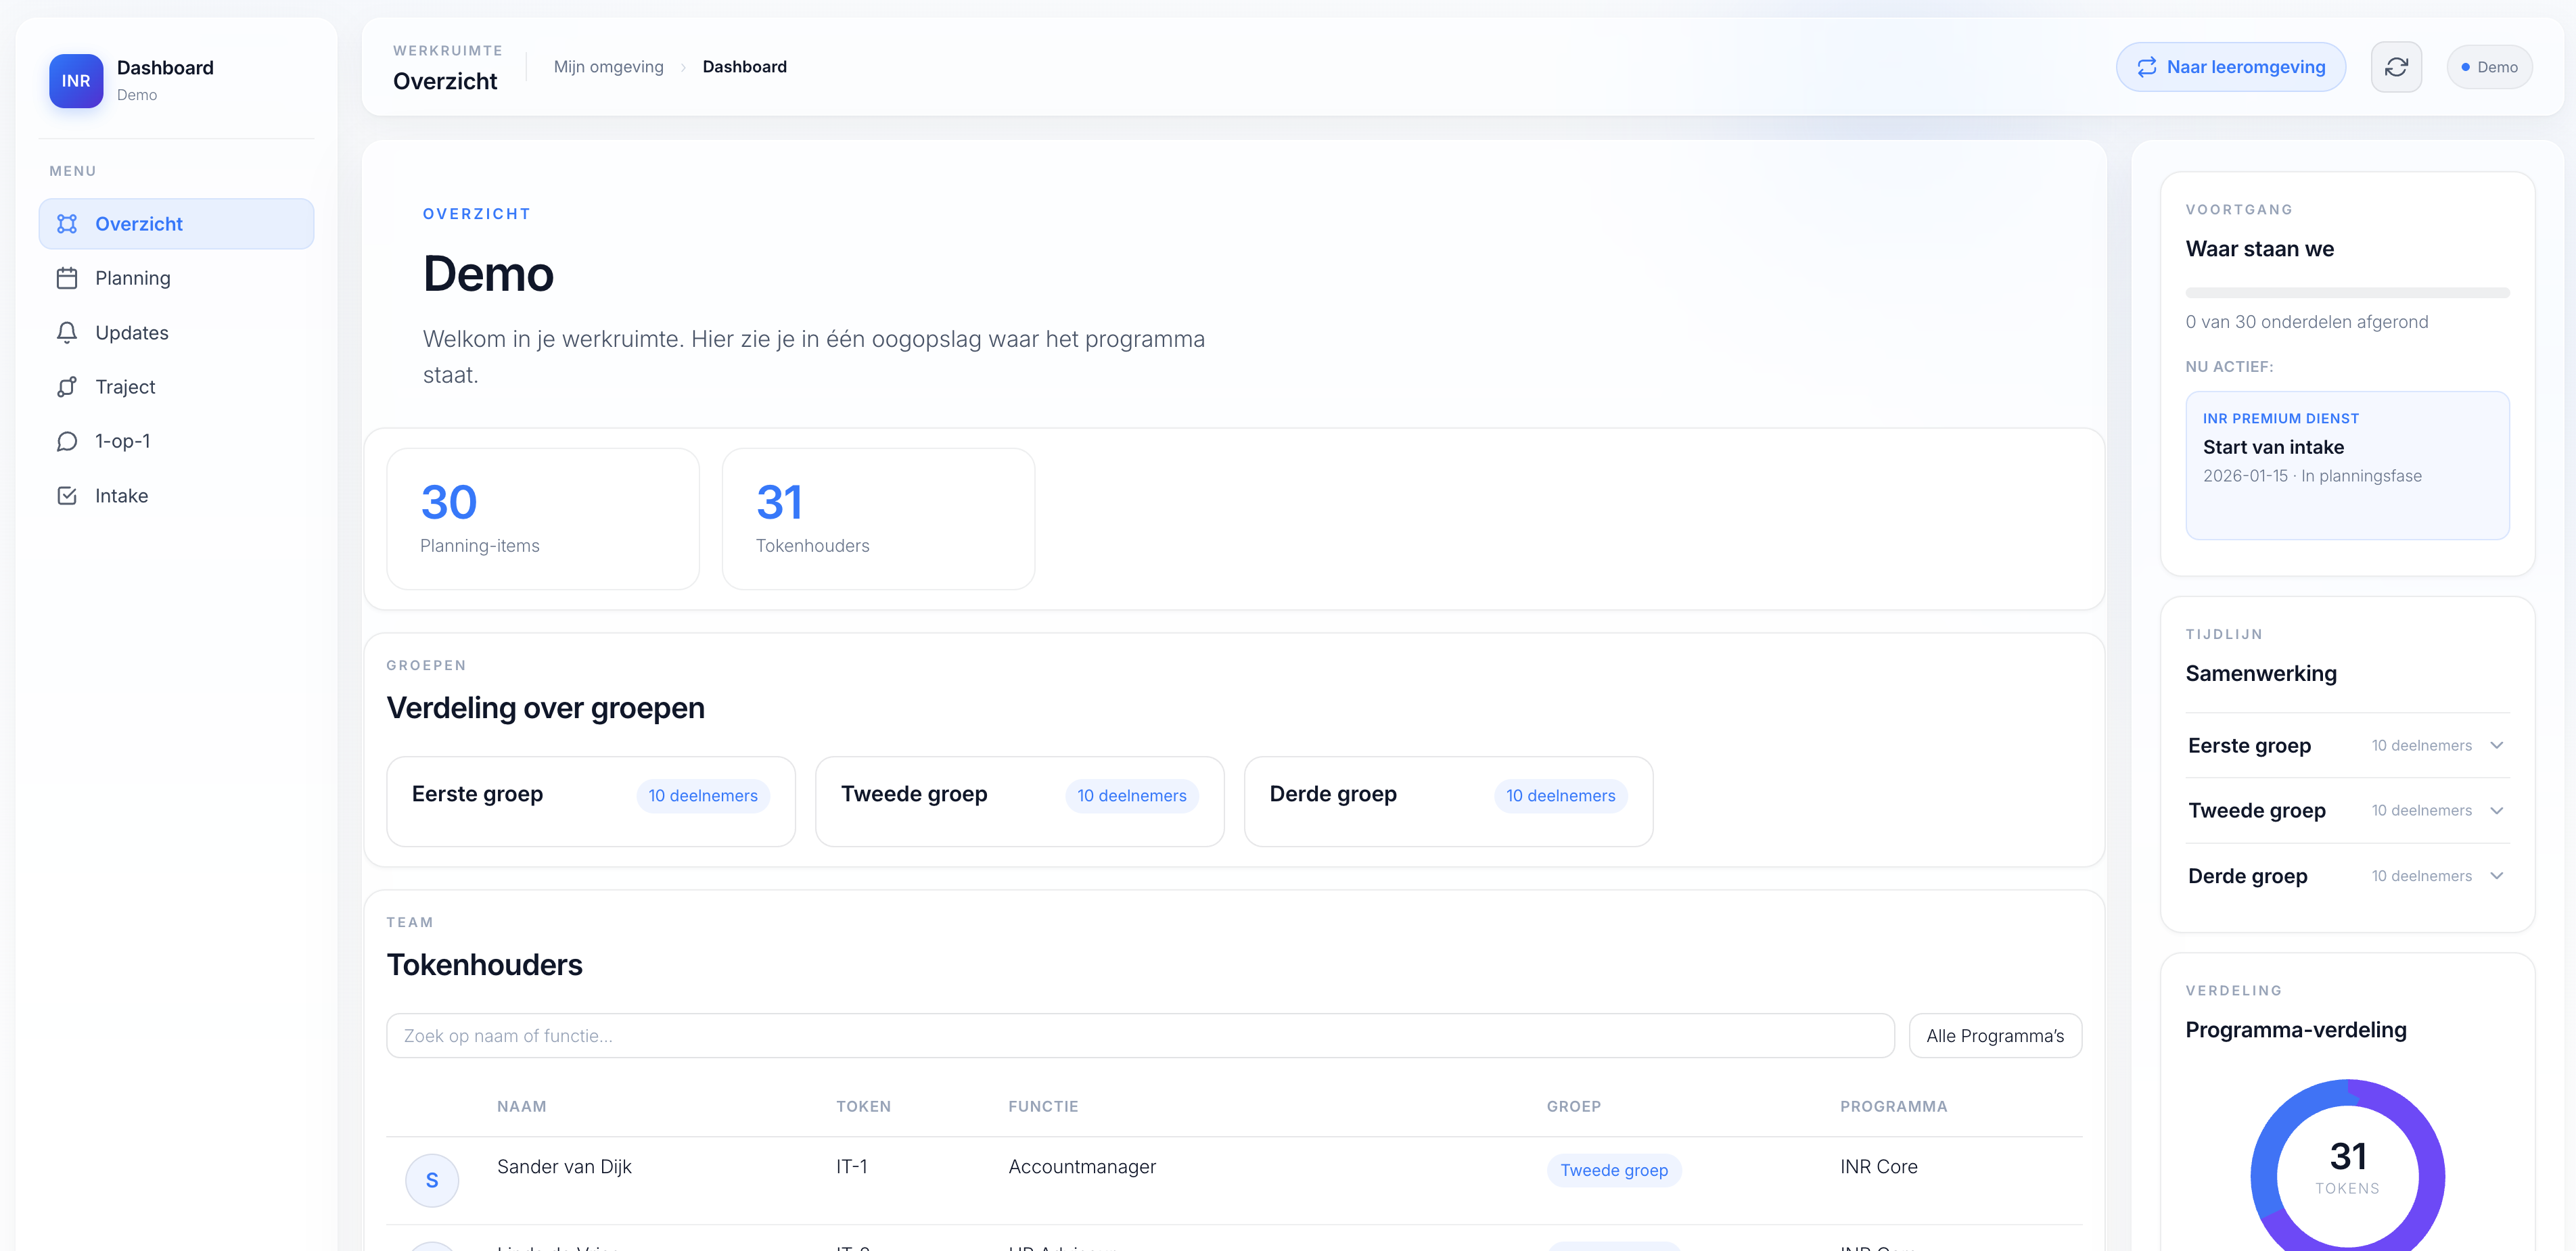Click the Voortgang progress bar

coord(2347,293)
